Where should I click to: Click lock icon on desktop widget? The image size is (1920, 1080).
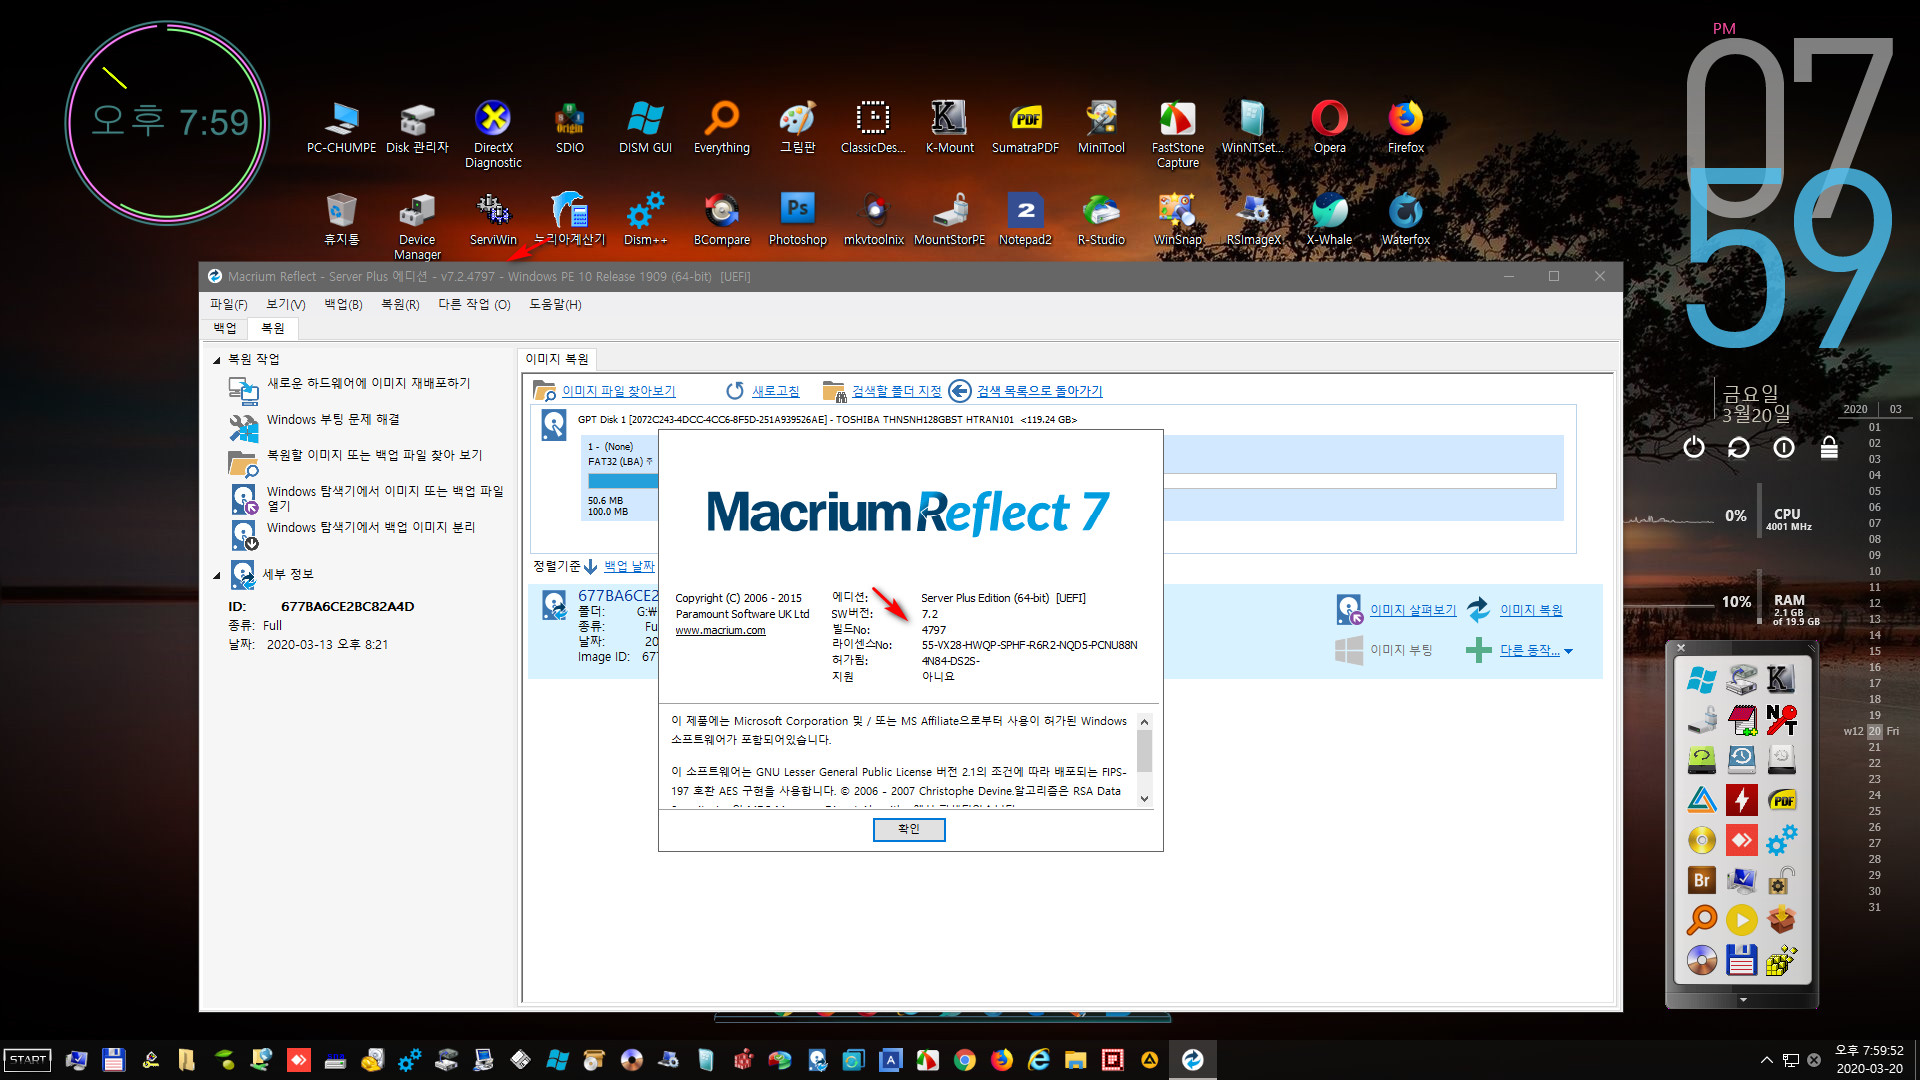[1829, 448]
